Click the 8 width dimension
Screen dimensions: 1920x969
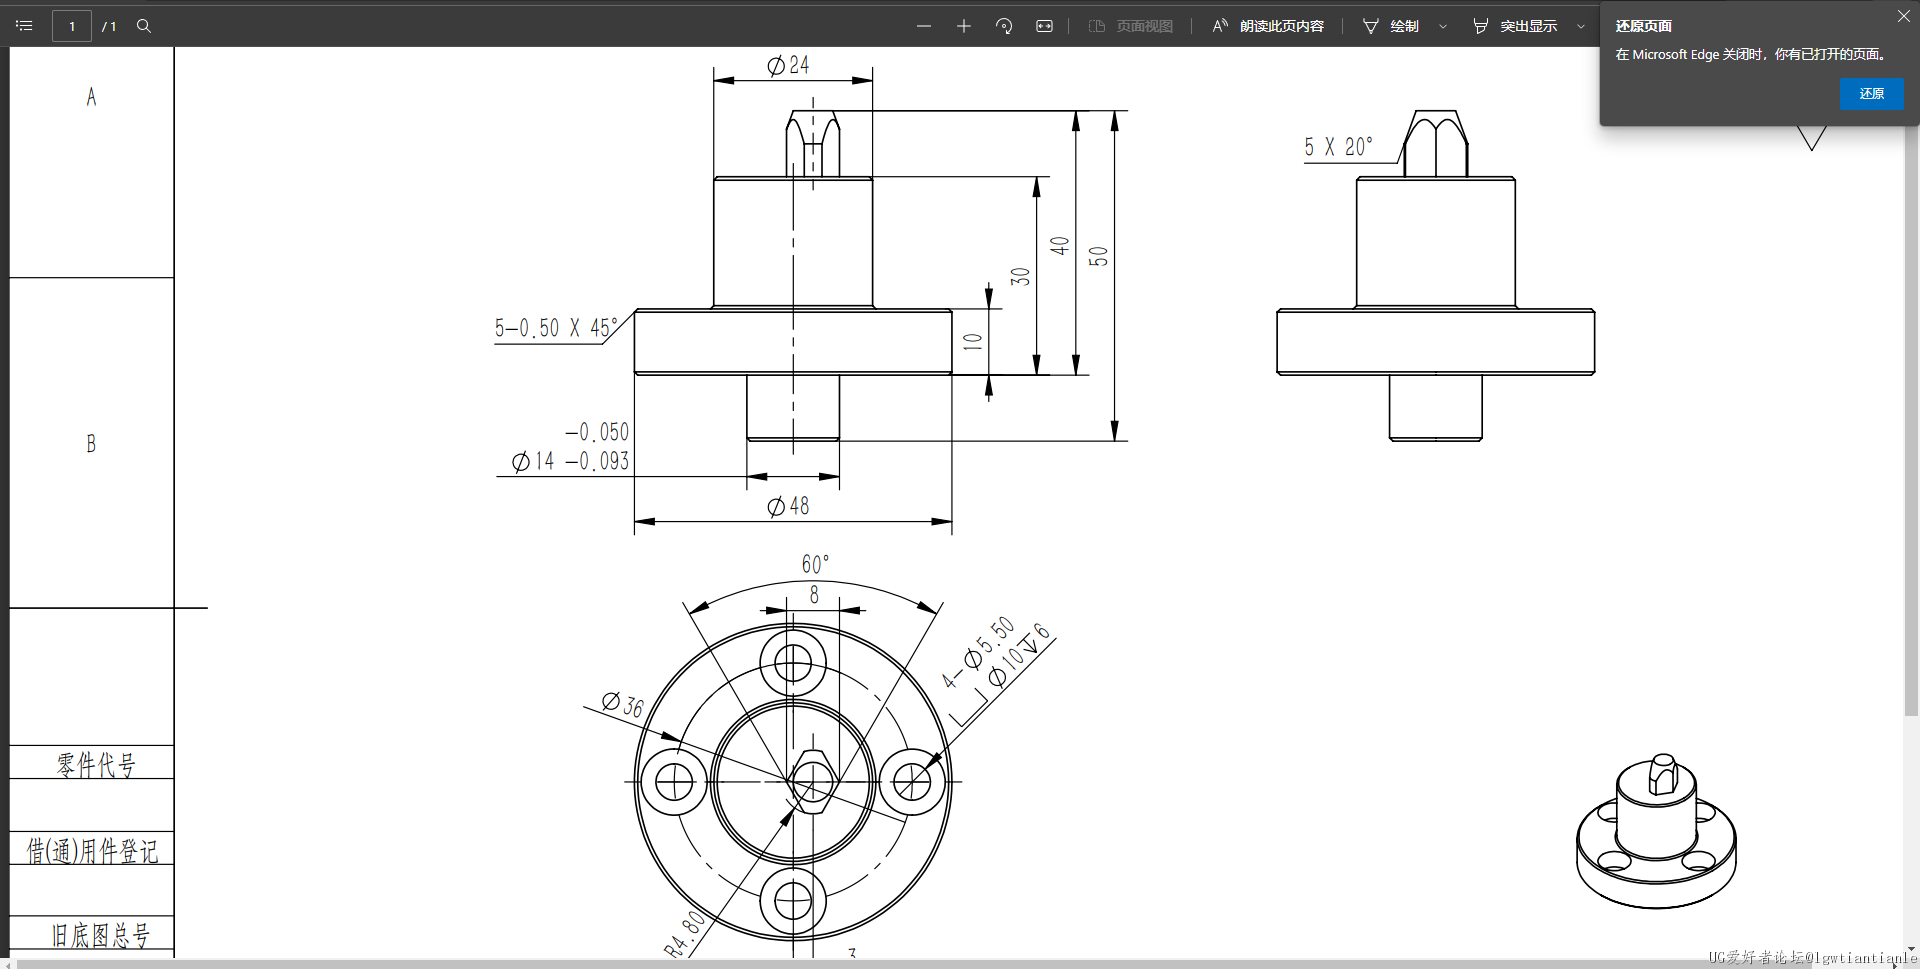(814, 595)
